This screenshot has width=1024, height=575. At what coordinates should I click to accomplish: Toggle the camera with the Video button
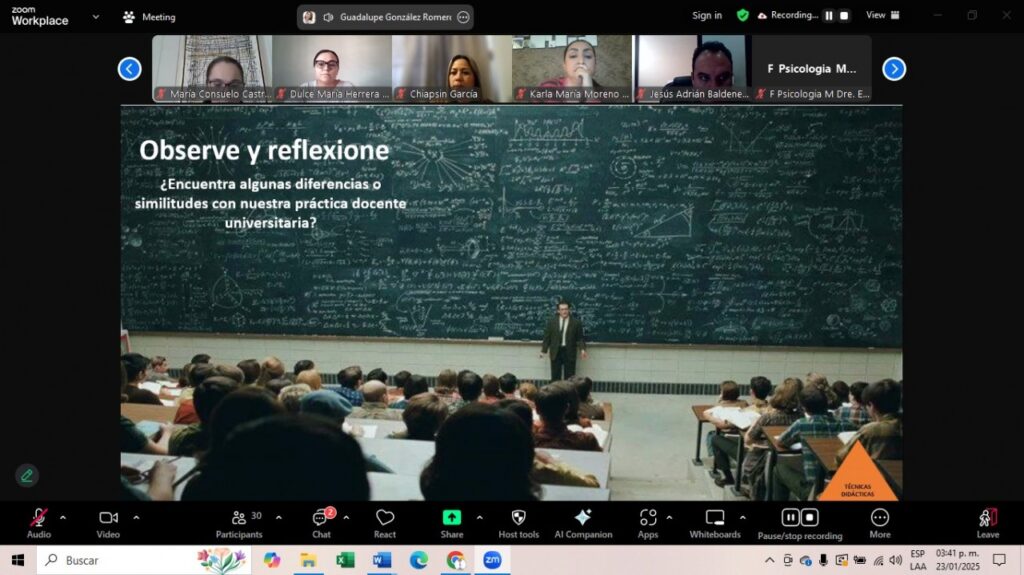point(108,524)
